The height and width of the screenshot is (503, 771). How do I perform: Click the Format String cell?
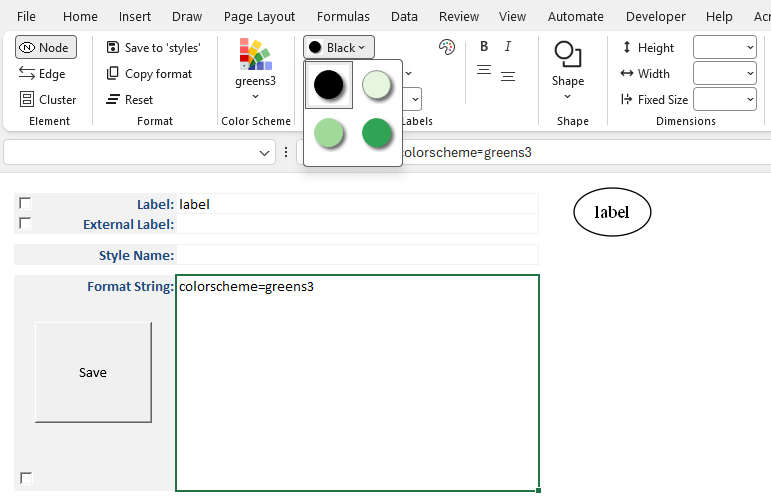point(357,383)
